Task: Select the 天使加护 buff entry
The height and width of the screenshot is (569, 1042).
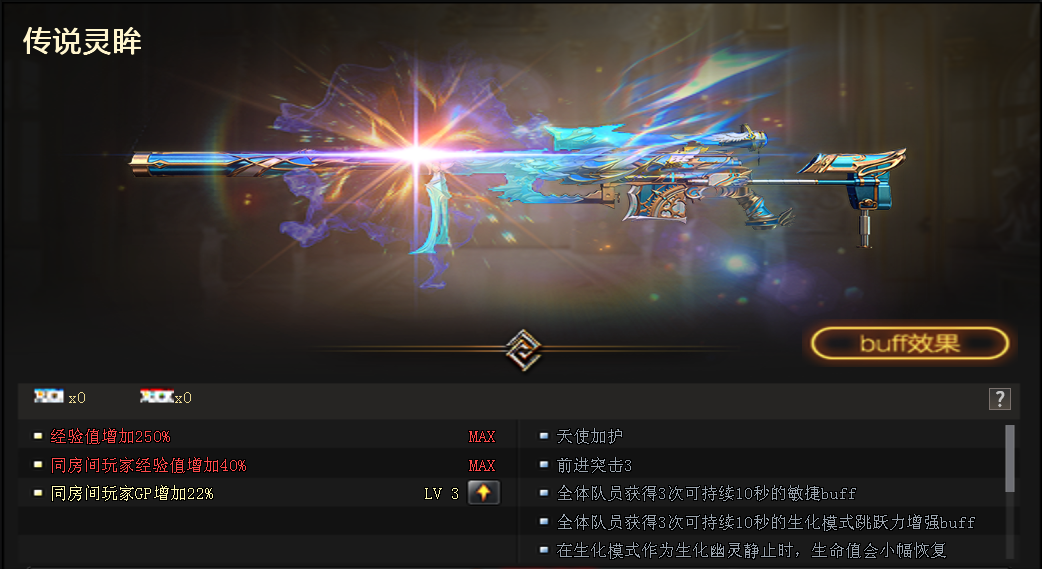Action: coord(589,436)
